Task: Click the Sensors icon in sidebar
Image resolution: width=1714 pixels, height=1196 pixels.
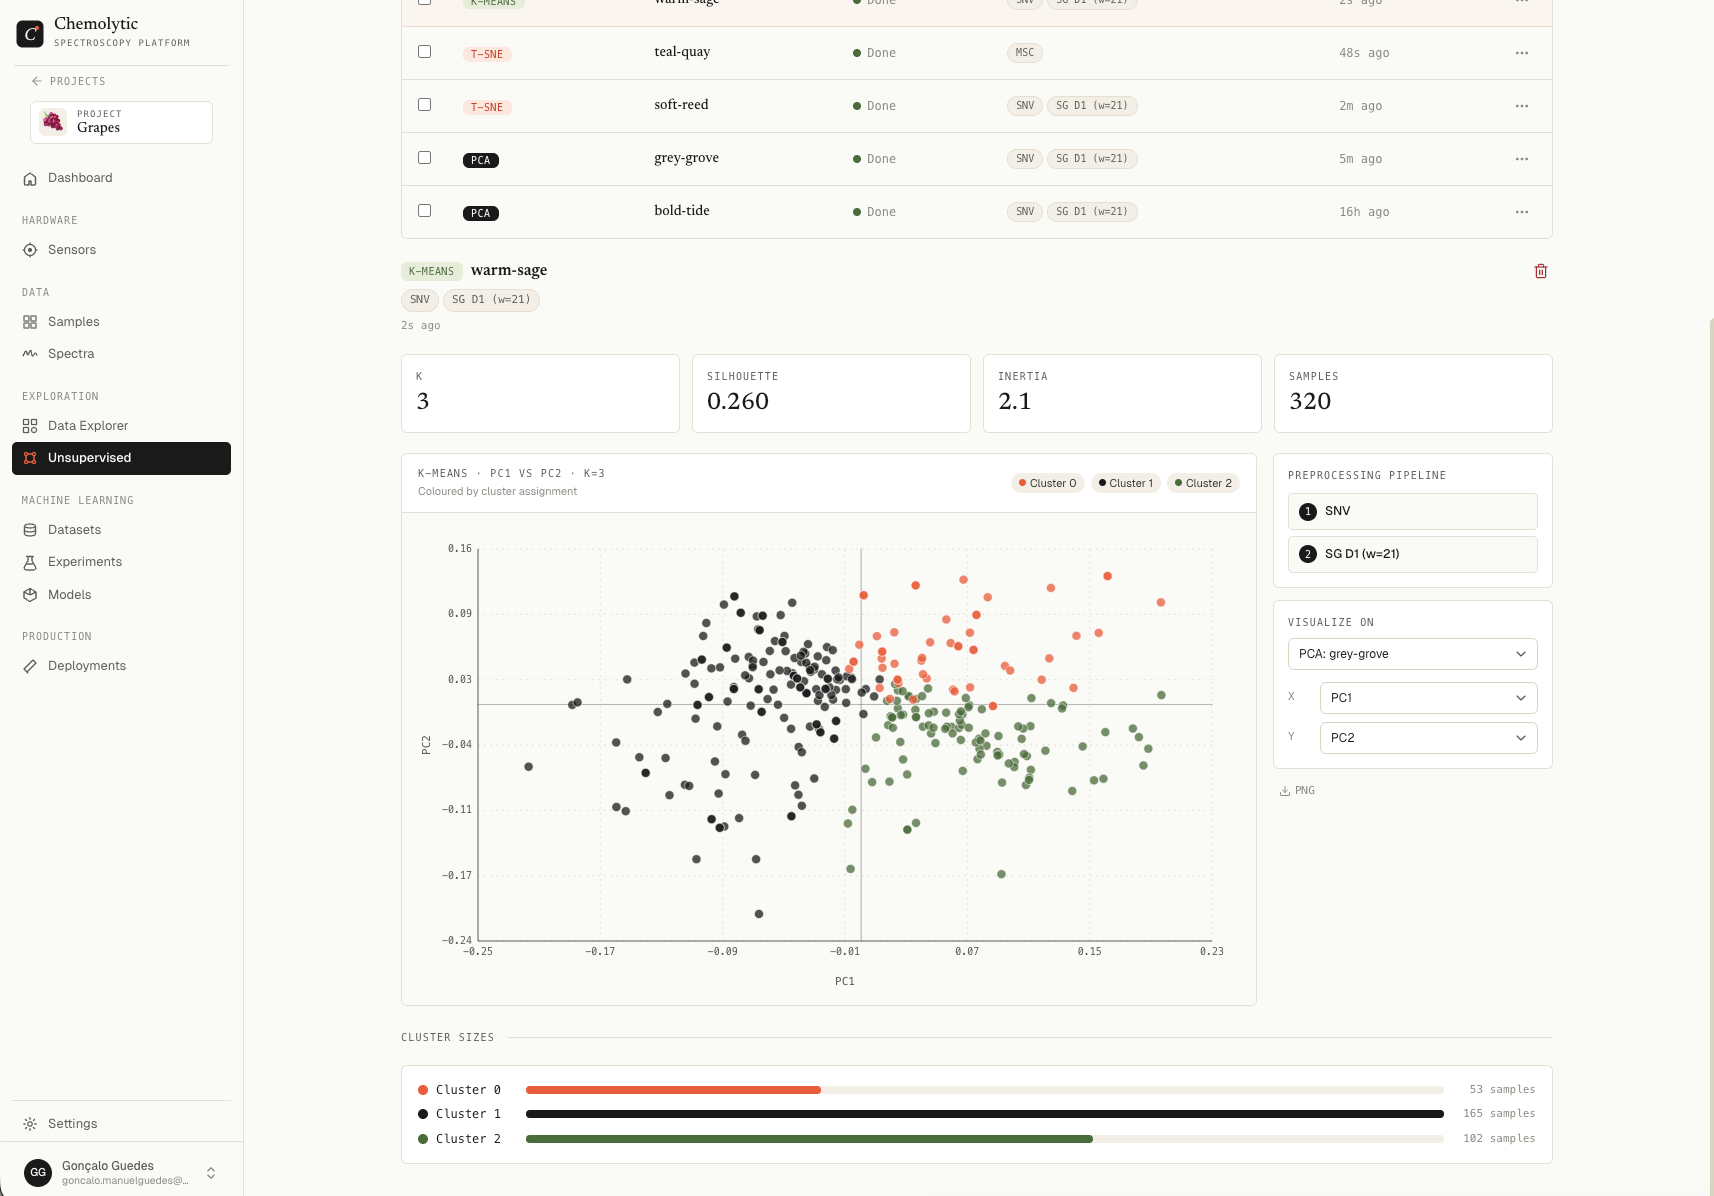Action: [30, 250]
